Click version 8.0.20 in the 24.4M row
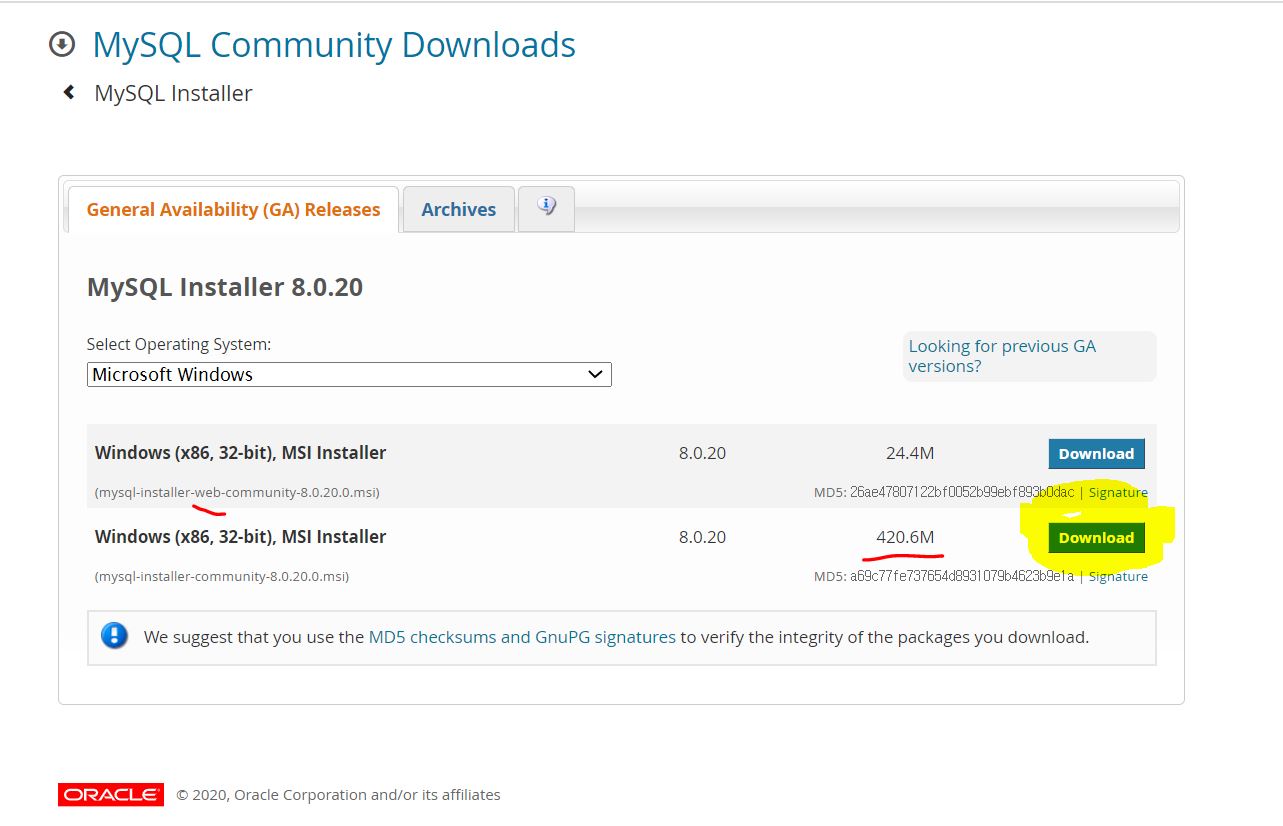 702,453
